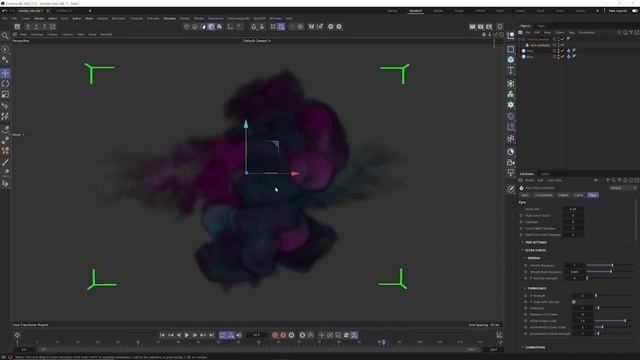Click the gear Generator icon in object palette
The width and height of the screenshot is (640, 360).
(x=511, y=105)
